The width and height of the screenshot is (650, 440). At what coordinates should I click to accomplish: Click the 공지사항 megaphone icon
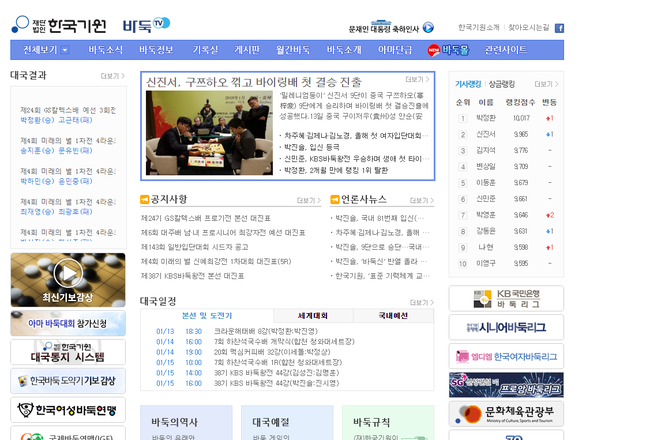[x=145, y=199]
